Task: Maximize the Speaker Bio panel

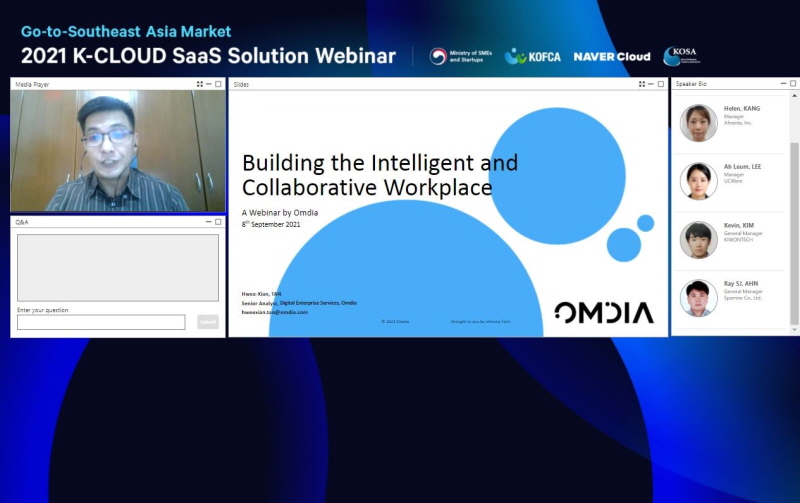Action: pos(792,84)
